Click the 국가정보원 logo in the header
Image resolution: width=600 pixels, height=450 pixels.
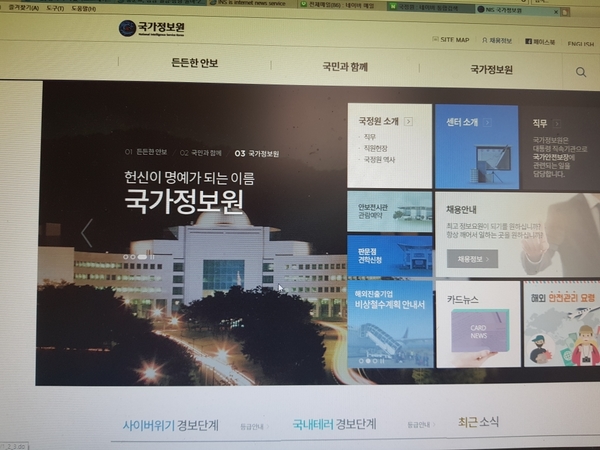tap(152, 28)
